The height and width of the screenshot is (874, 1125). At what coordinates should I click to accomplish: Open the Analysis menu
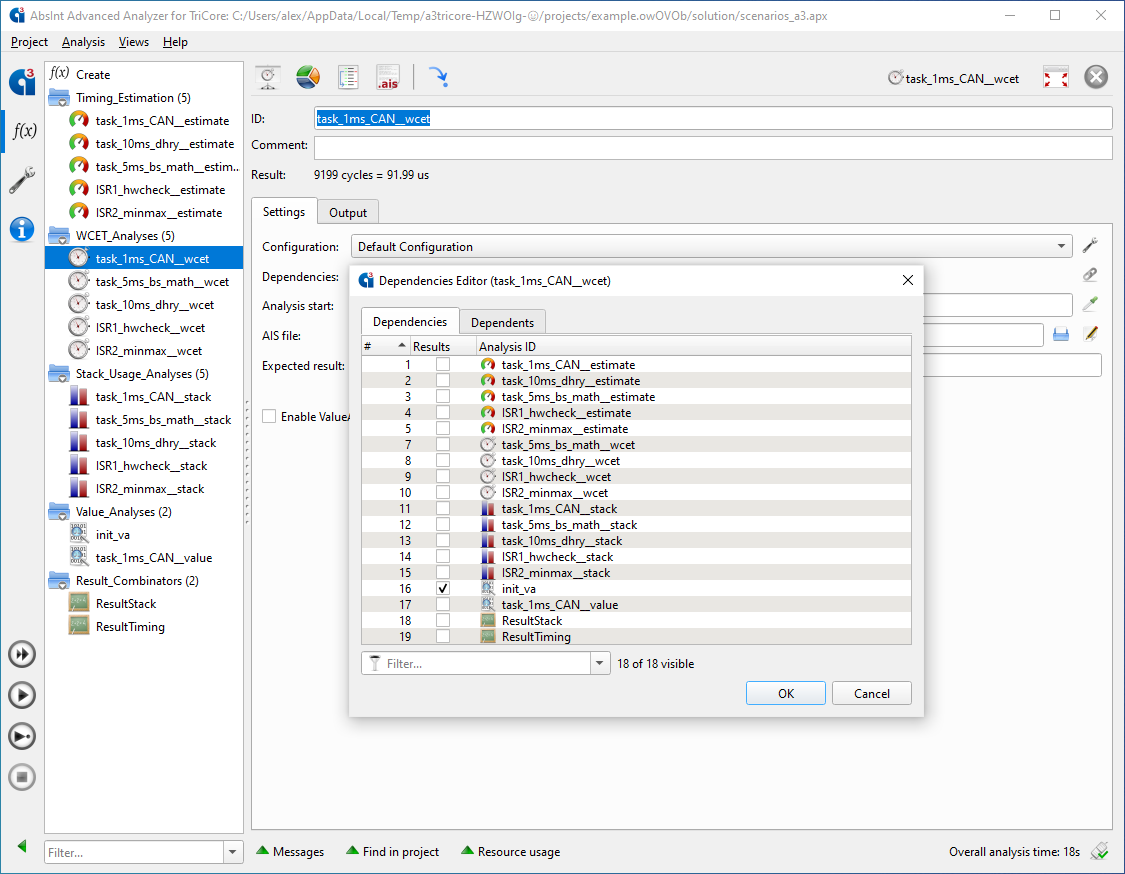83,42
